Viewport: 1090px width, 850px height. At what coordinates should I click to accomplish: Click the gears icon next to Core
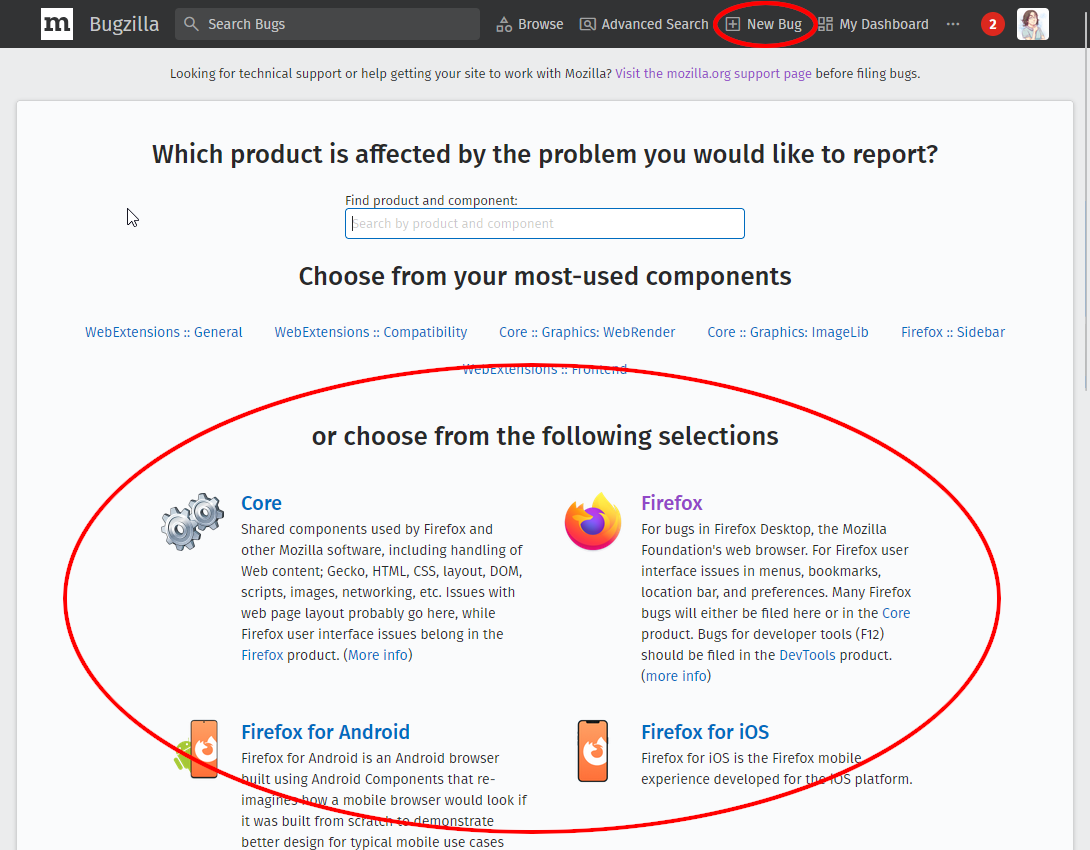(x=191, y=521)
